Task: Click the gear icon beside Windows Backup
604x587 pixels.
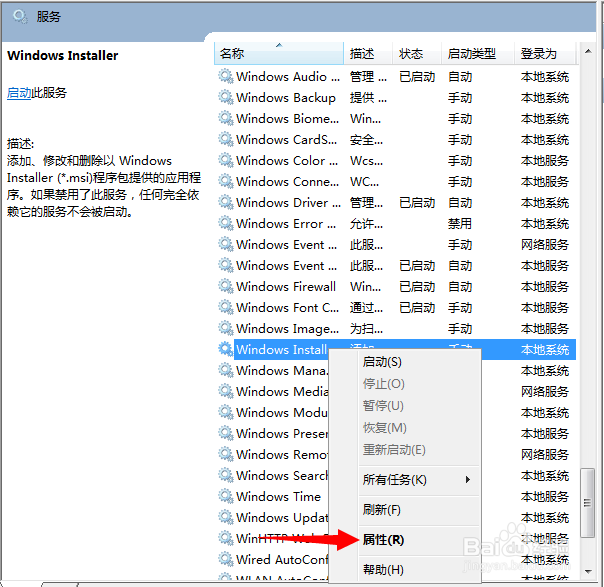Action: [x=226, y=97]
